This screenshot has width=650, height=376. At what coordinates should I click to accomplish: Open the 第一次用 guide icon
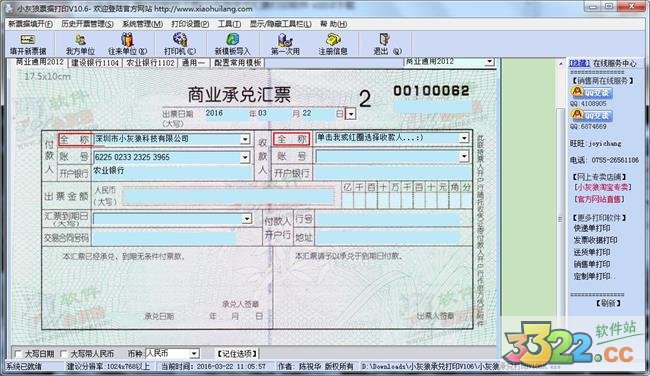coord(285,44)
